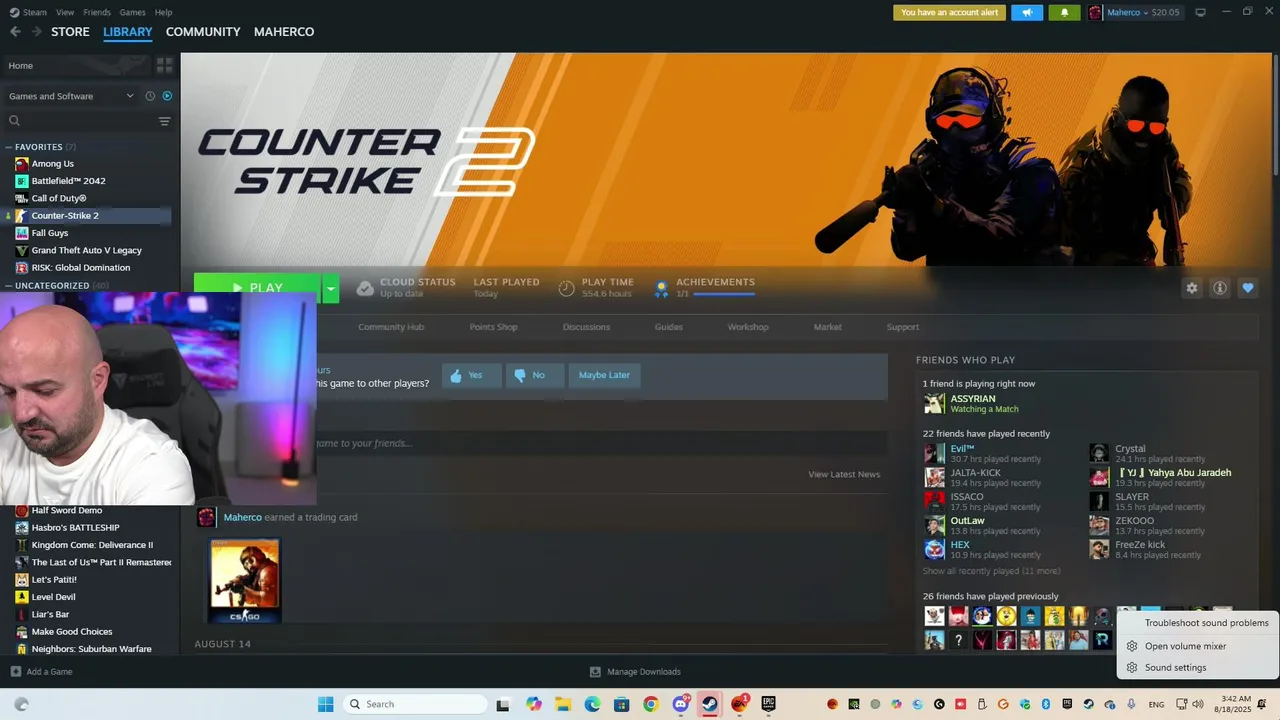Click Yes to recommend the game
This screenshot has width=1280, height=720.
coord(472,375)
